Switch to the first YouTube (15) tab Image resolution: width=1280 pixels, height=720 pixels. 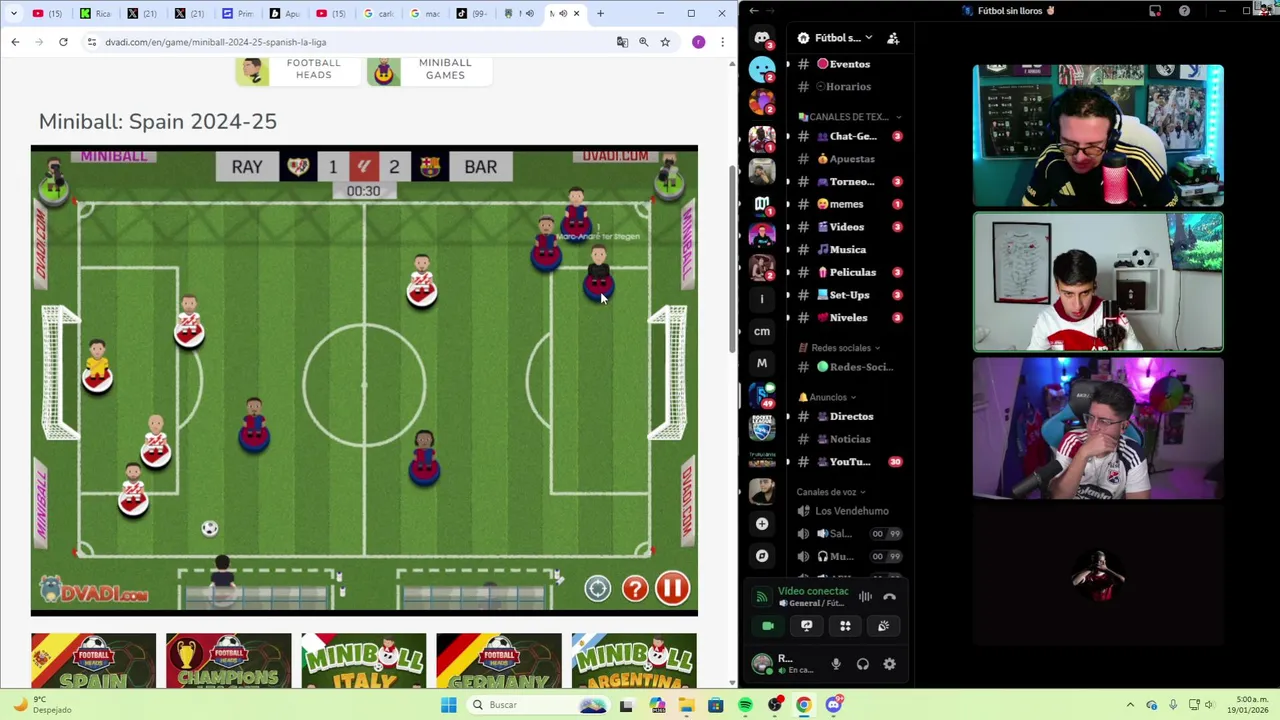pyautogui.click(x=47, y=14)
